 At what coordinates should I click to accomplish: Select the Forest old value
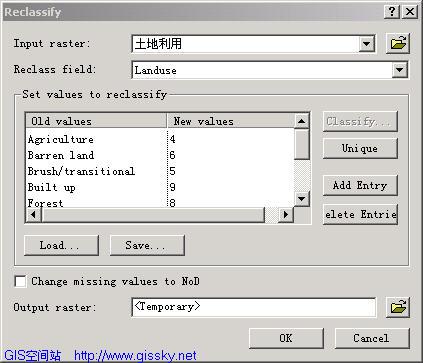tap(45, 203)
